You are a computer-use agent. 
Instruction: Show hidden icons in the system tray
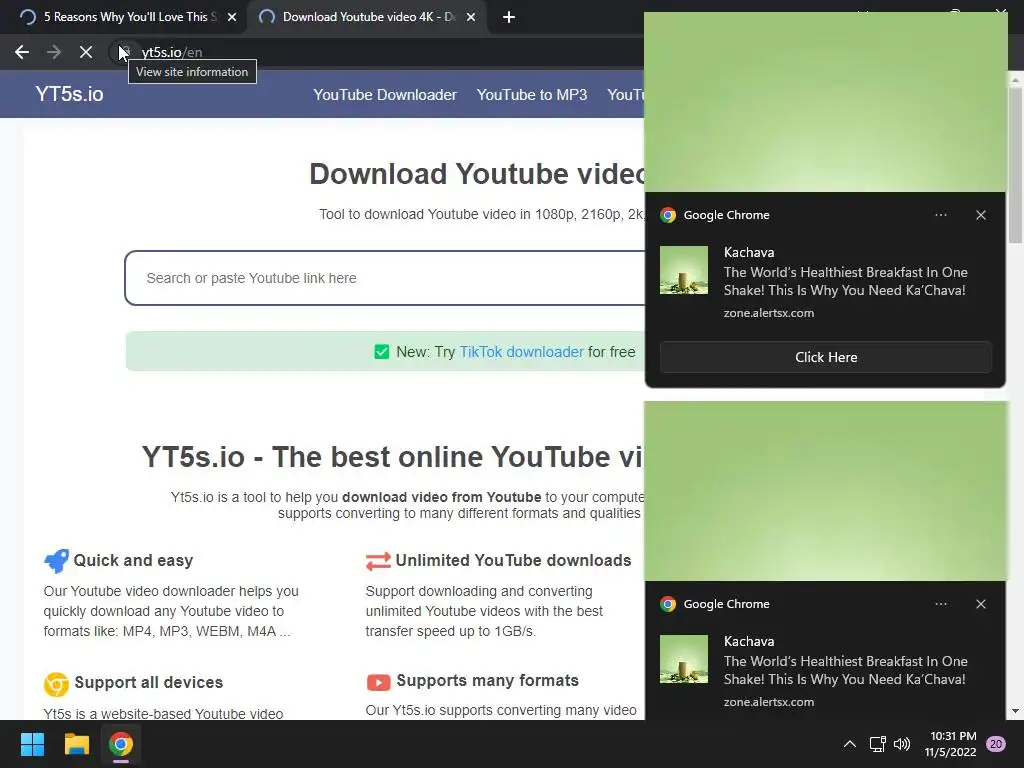(850, 744)
